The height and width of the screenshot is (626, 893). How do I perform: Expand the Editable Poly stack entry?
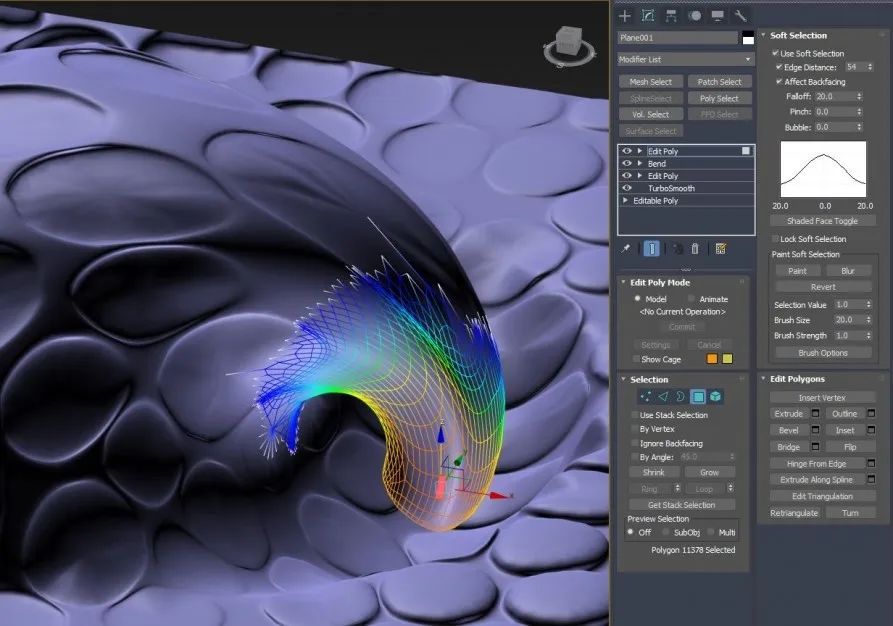point(626,201)
